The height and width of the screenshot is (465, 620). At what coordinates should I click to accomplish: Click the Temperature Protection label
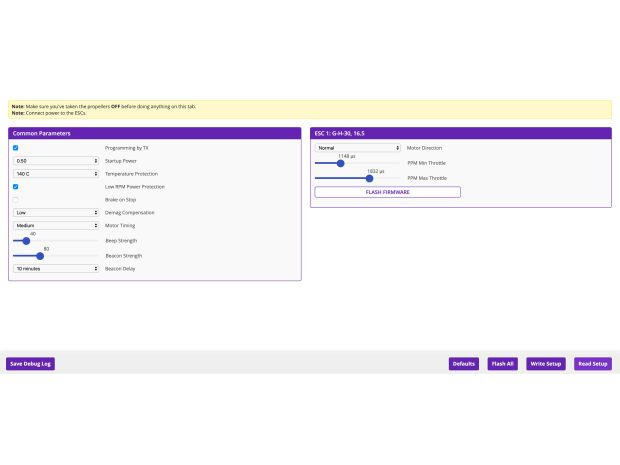[131, 174]
